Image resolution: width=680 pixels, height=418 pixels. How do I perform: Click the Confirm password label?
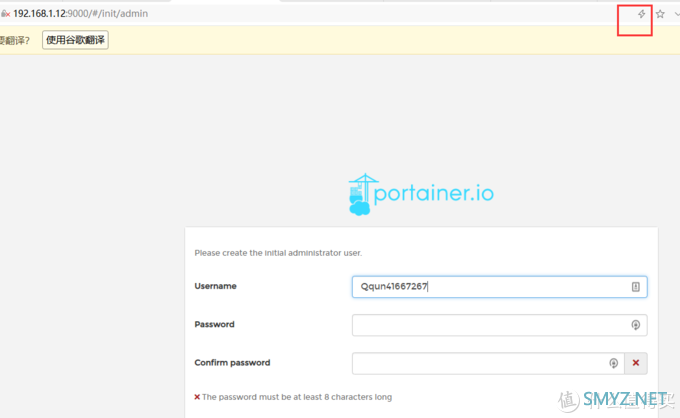tap(232, 363)
